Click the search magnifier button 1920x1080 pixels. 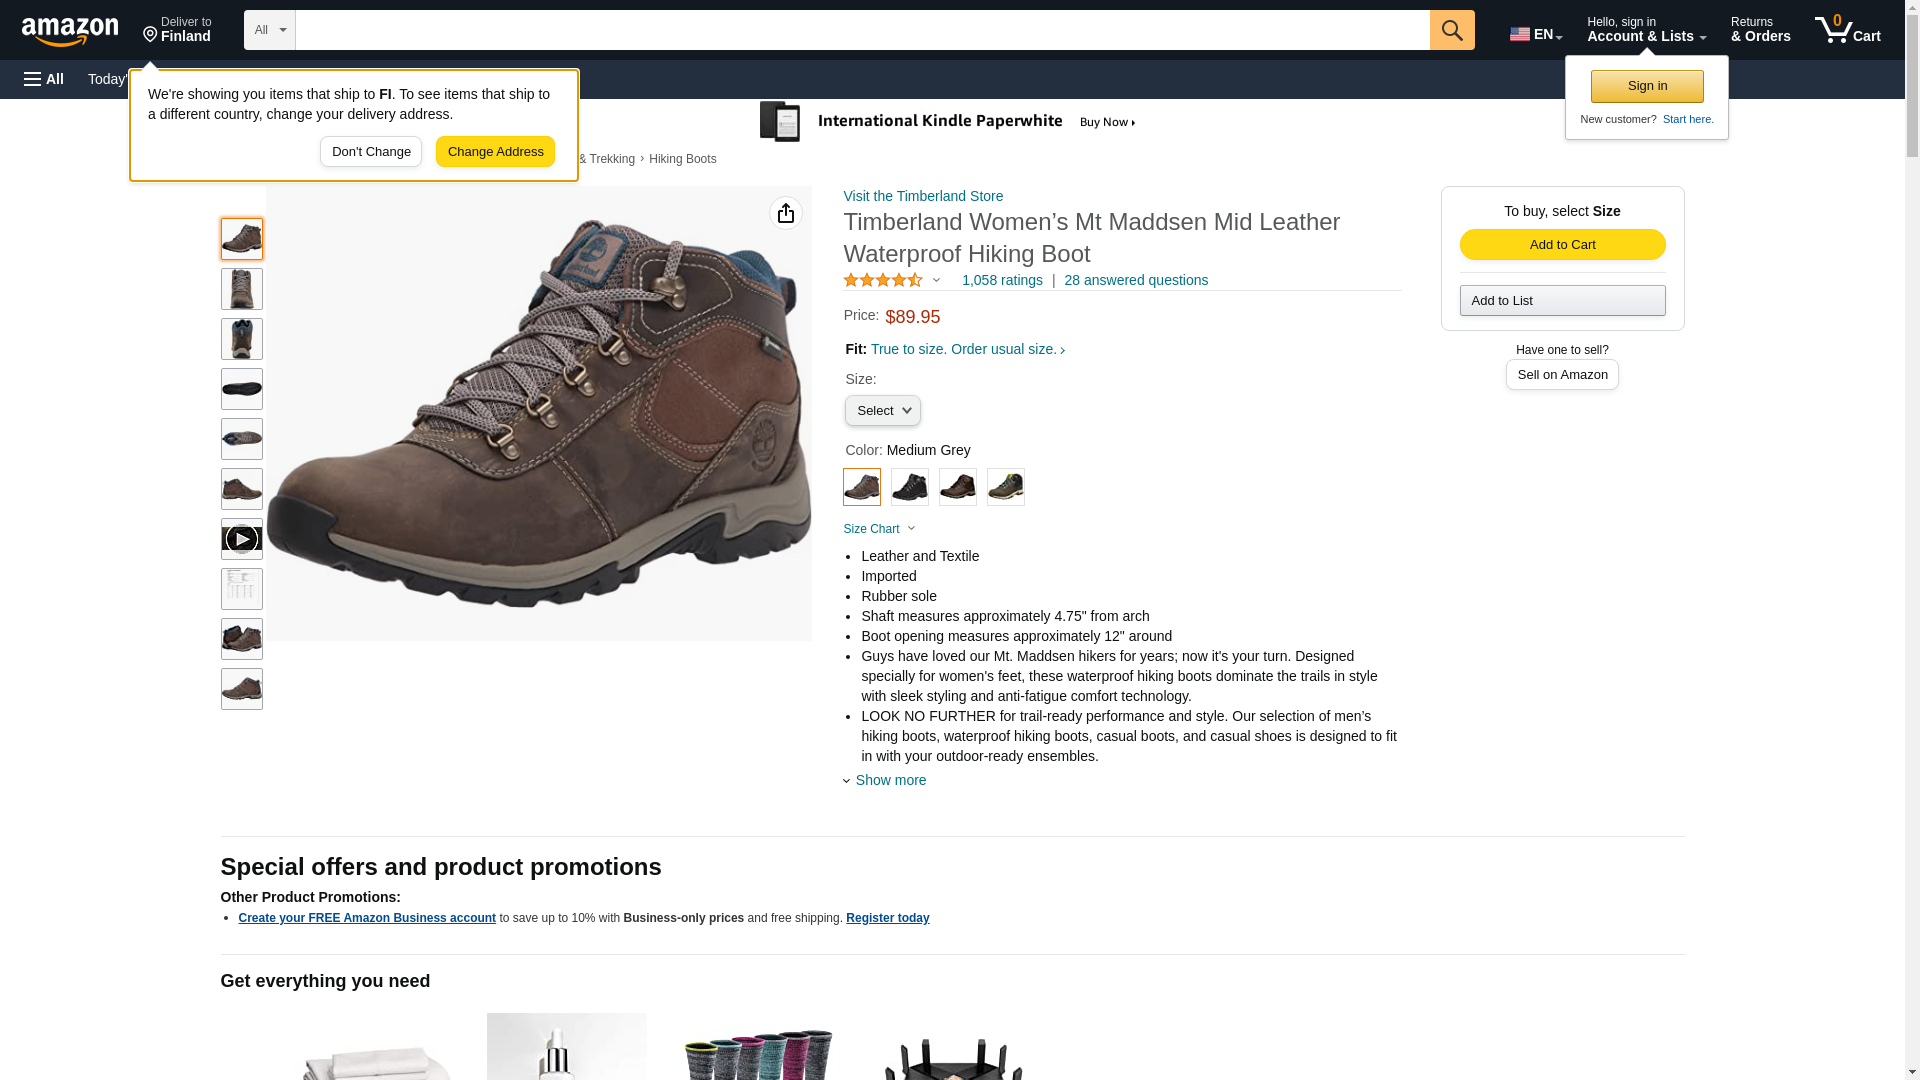(1451, 30)
